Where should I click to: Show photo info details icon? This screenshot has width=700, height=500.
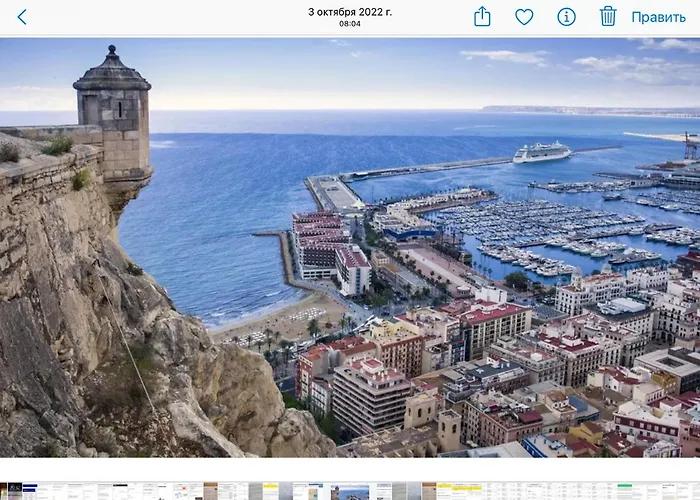pyautogui.click(x=566, y=17)
